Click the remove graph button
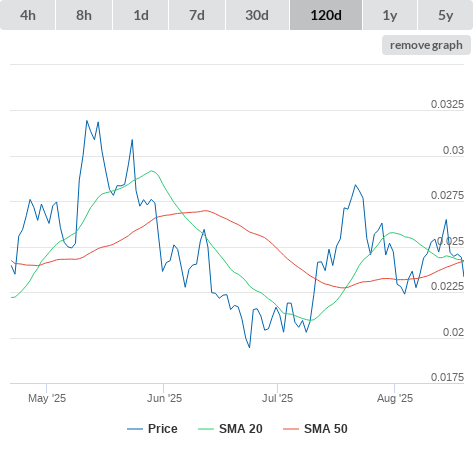Viewport: 474px width, 455px height. tap(426, 45)
